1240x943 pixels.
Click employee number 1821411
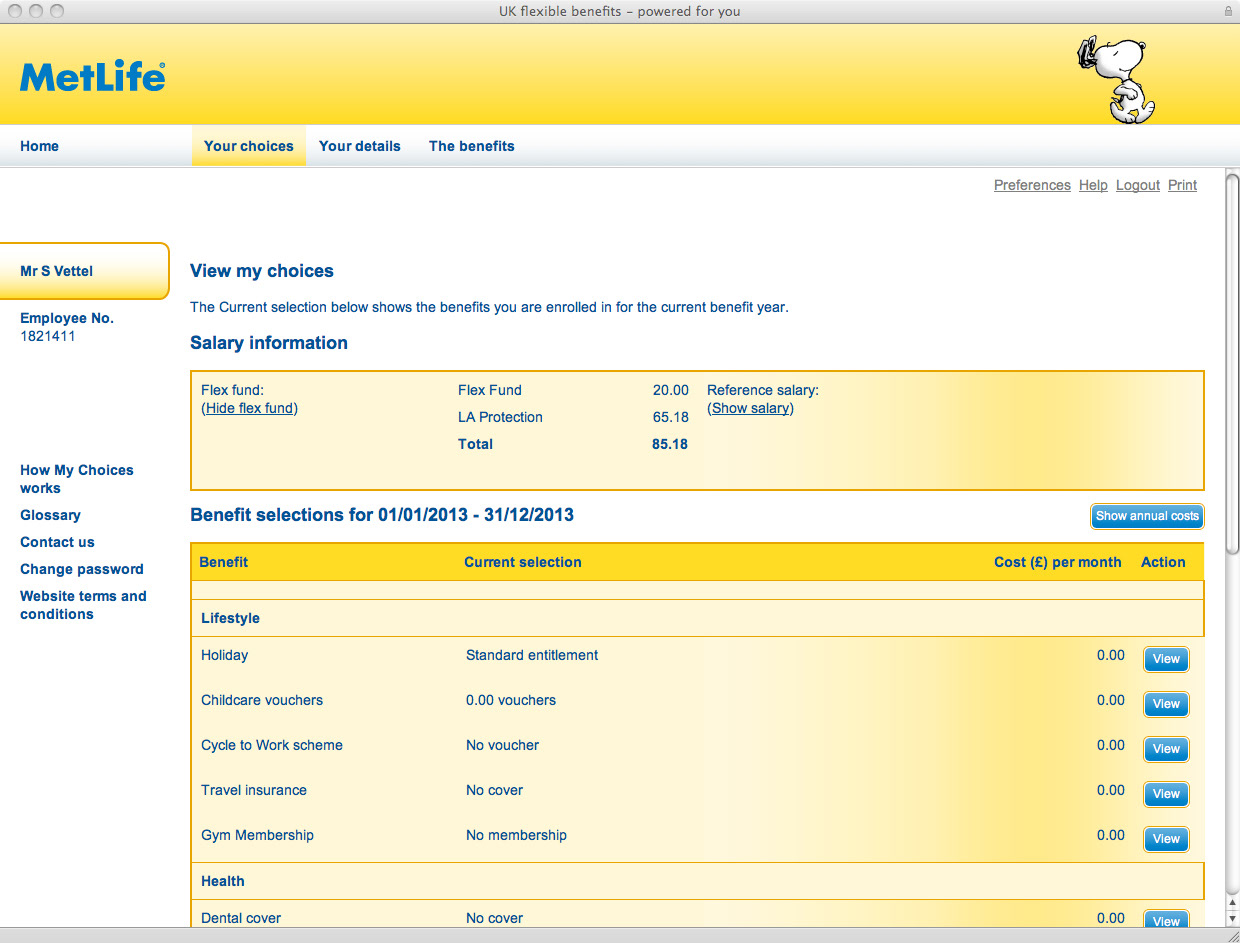point(48,336)
